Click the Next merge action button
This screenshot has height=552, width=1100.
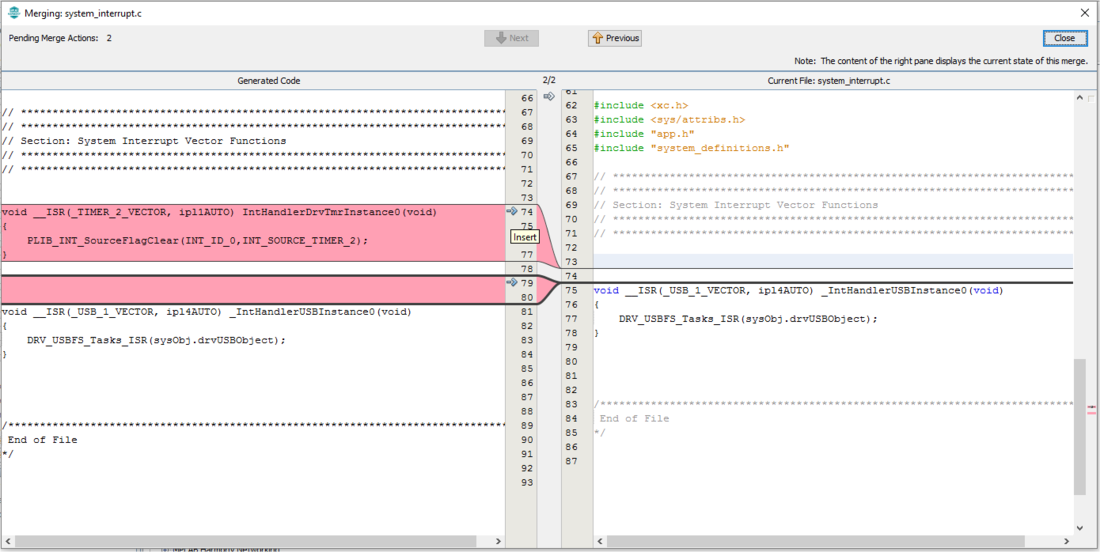point(511,38)
